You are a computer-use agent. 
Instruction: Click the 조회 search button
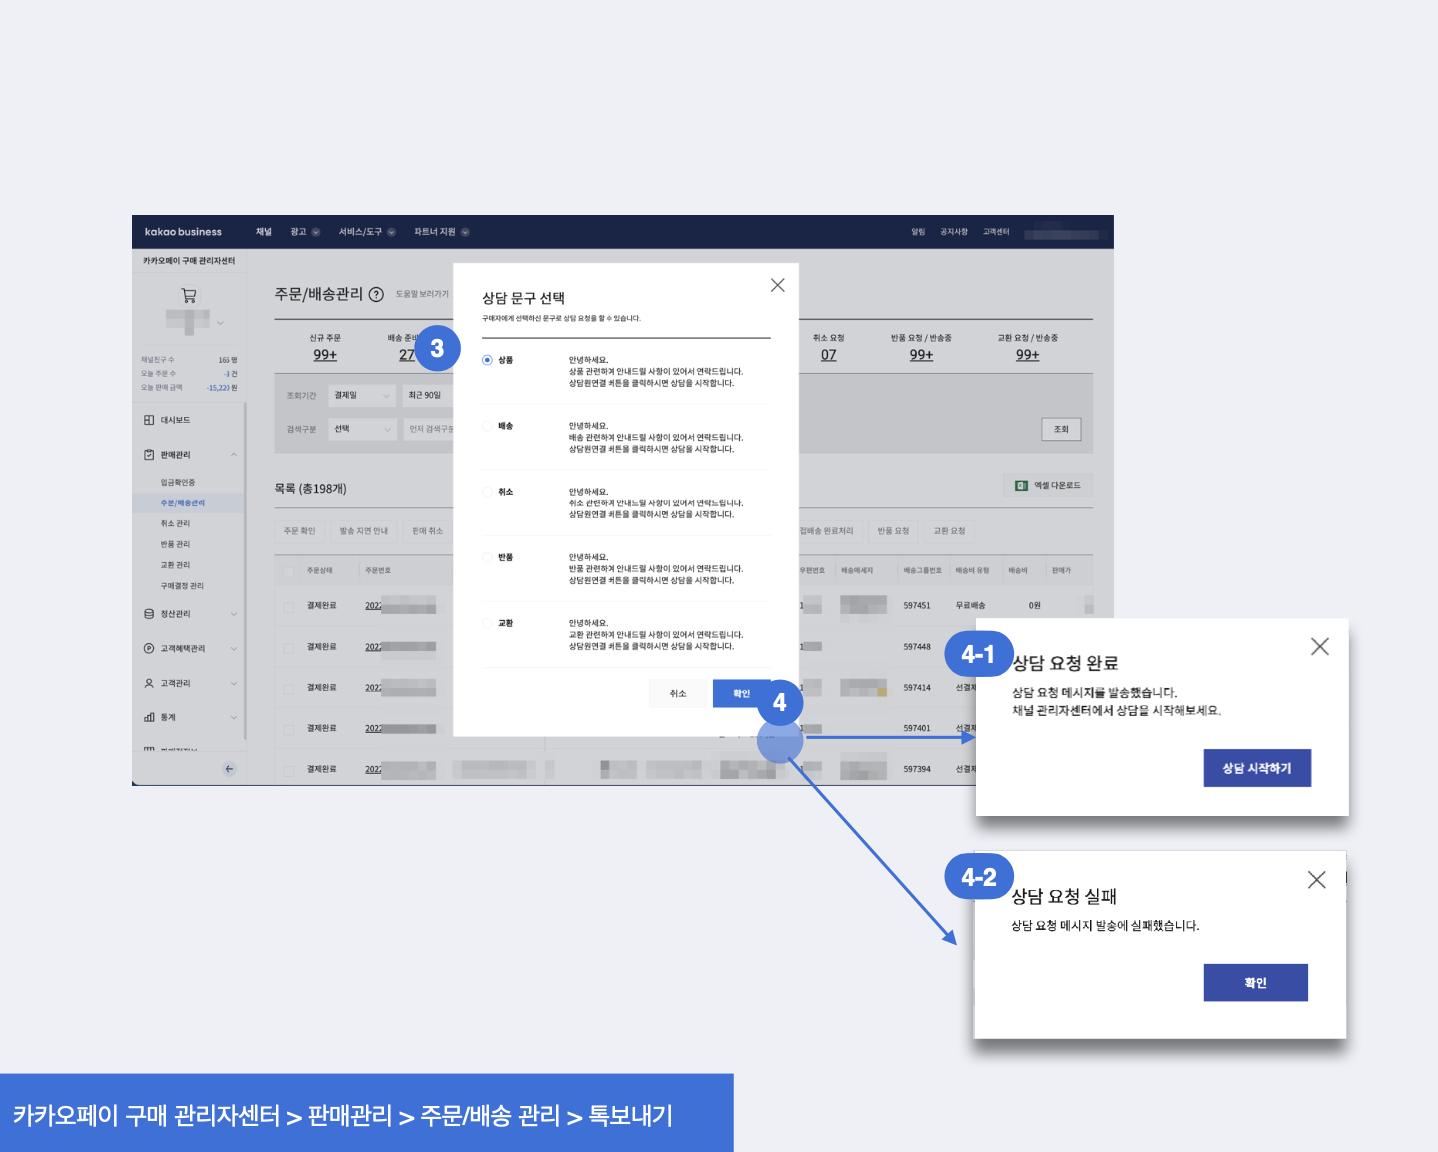pyautogui.click(x=1061, y=429)
